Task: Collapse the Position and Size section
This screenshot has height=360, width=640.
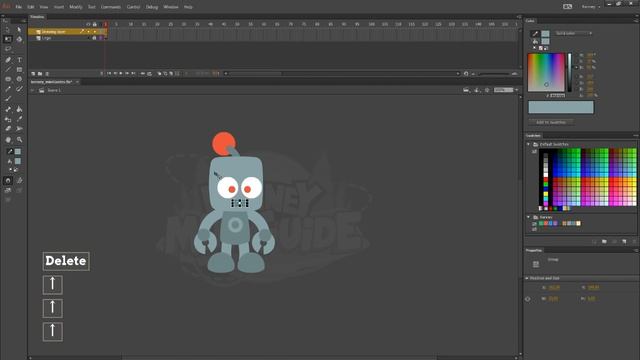Action: [527, 278]
